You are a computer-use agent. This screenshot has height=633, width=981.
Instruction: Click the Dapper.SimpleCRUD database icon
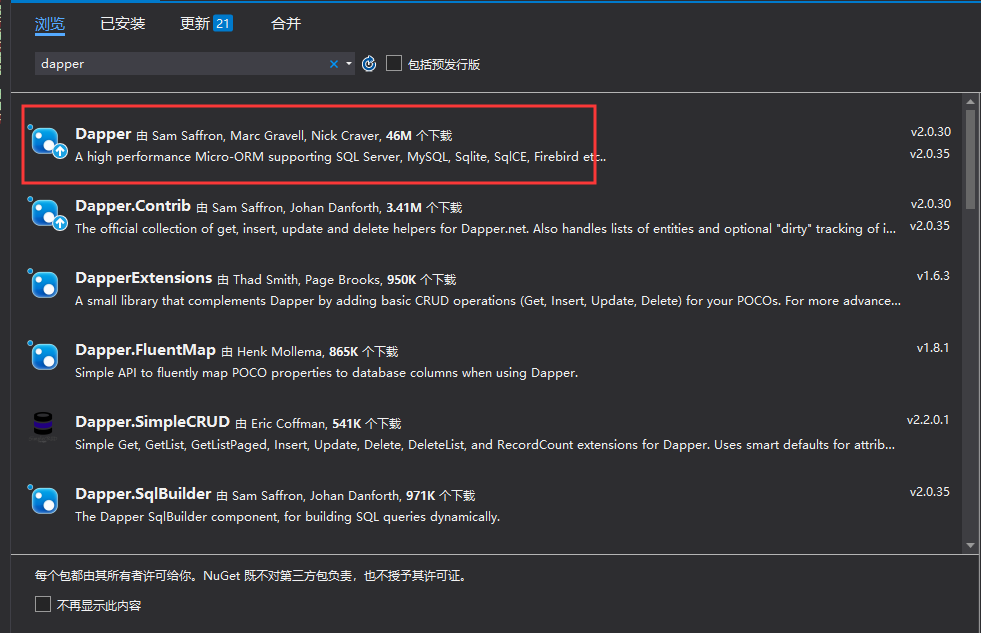(x=43, y=425)
